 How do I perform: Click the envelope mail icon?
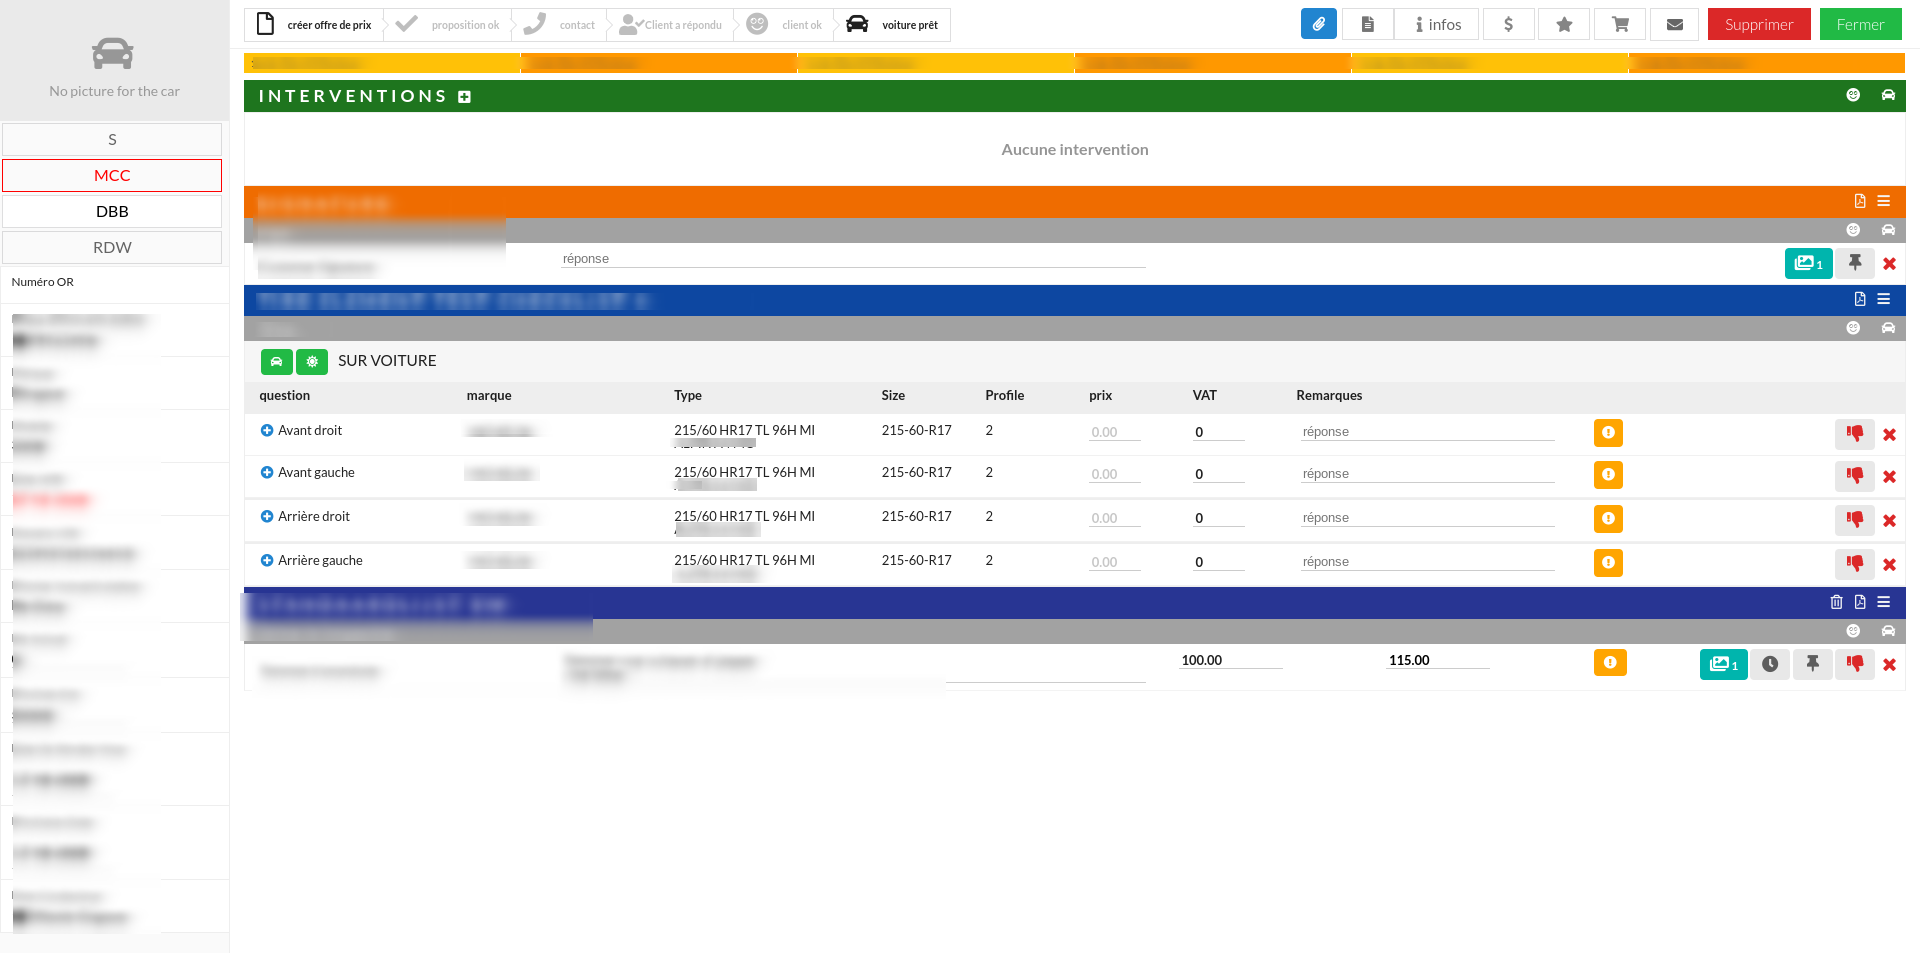1675,24
